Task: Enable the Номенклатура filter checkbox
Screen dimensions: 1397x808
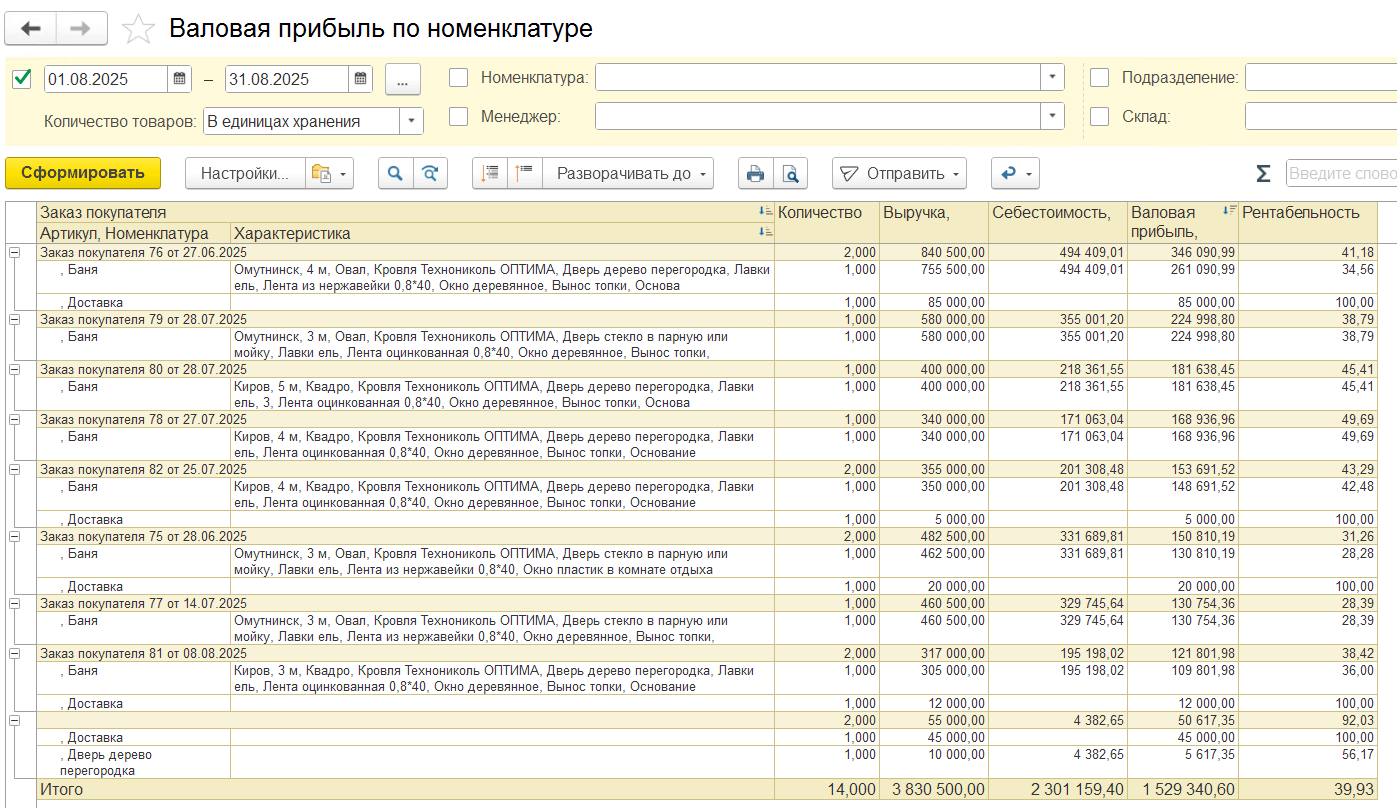Action: pyautogui.click(x=459, y=78)
